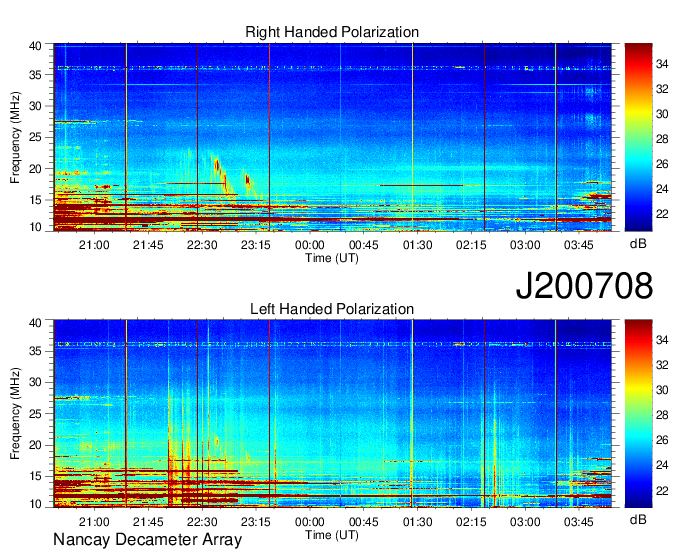680x552 pixels.
Task: Click "34" value on Right Handed color bar
Action: (662, 64)
